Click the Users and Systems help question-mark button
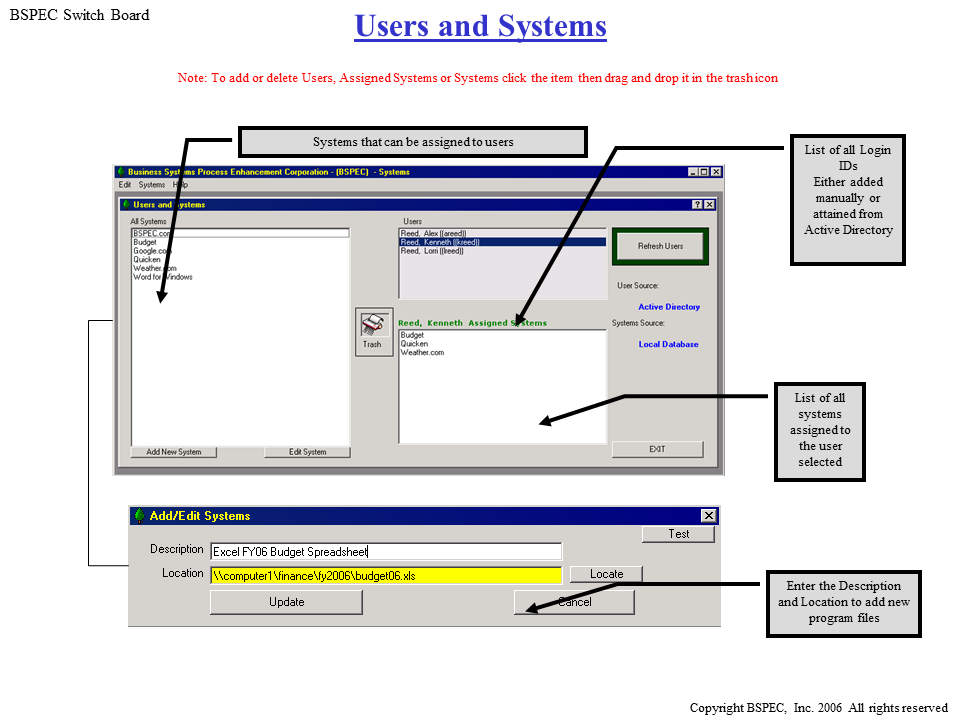 (697, 204)
